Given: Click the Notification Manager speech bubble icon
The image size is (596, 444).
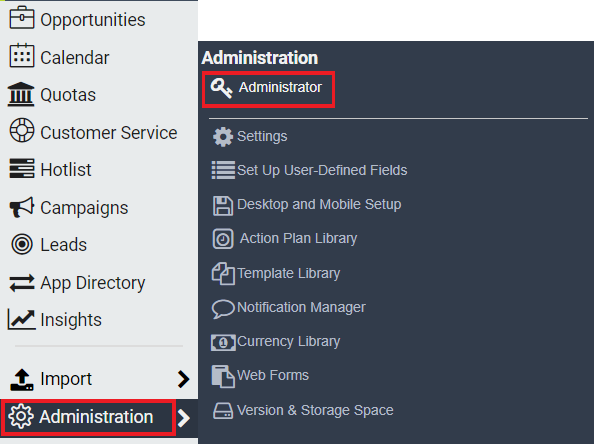Looking at the screenshot, I should [223, 308].
